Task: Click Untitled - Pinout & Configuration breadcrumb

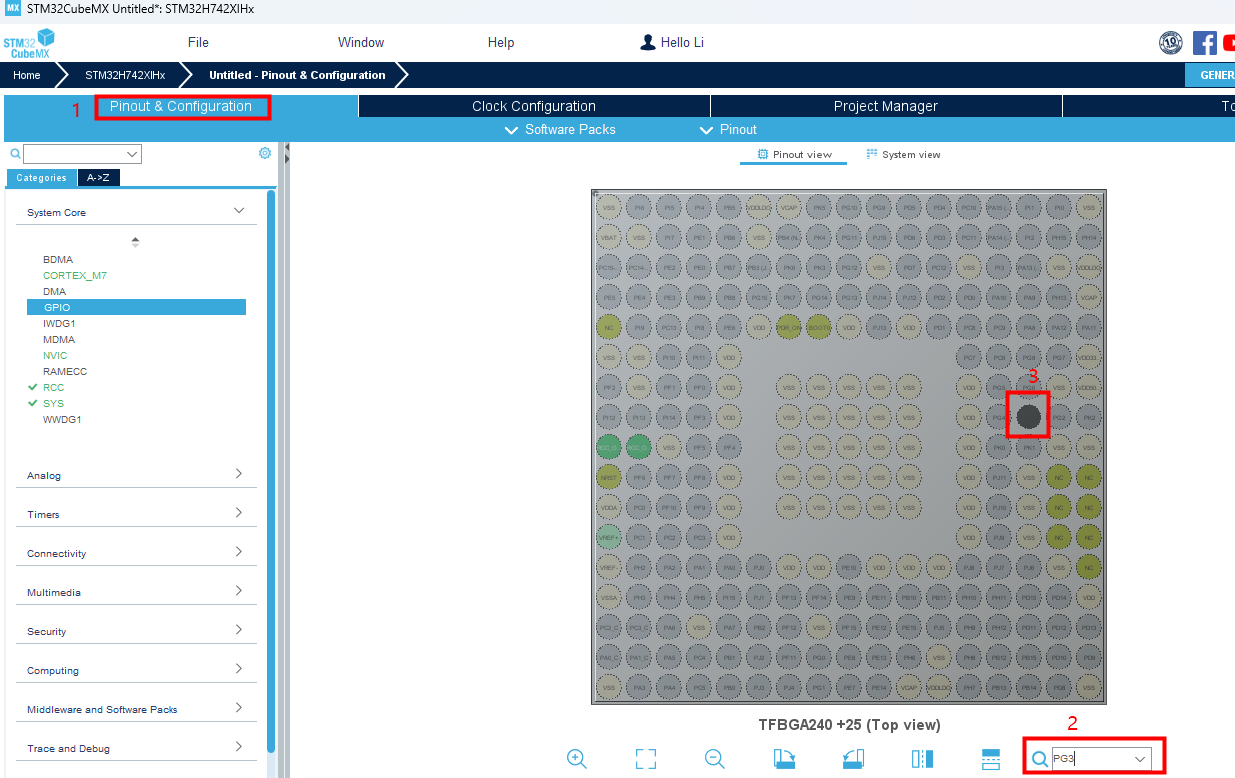Action: click(x=297, y=75)
